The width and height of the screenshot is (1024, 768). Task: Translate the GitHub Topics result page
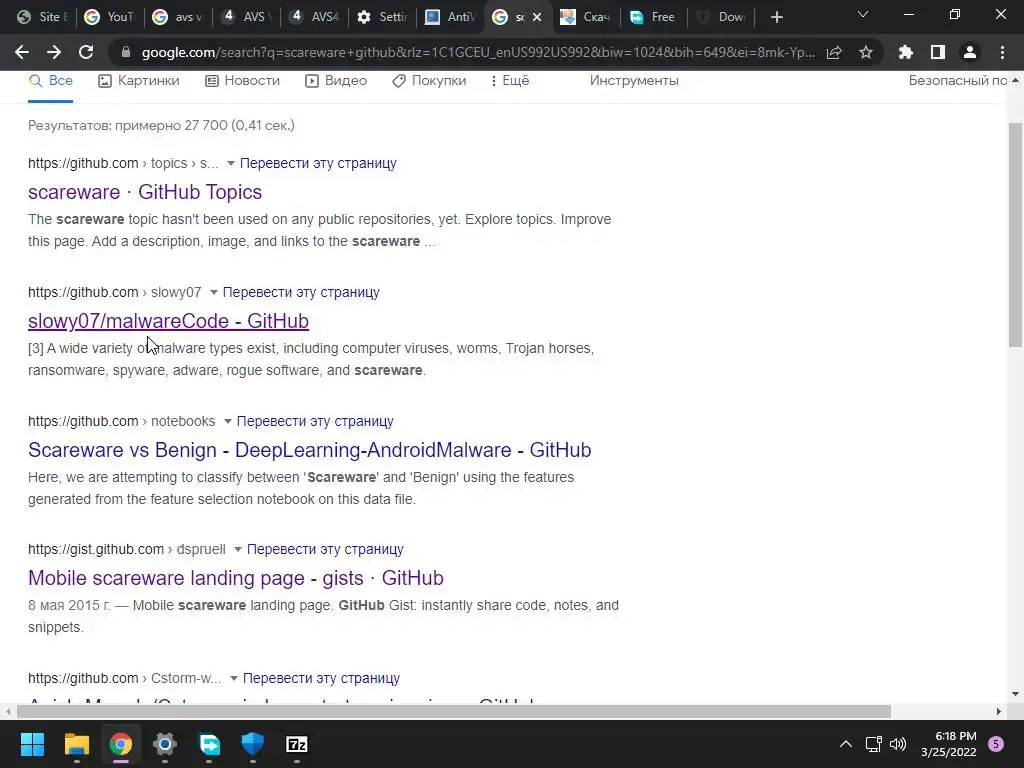[318, 163]
